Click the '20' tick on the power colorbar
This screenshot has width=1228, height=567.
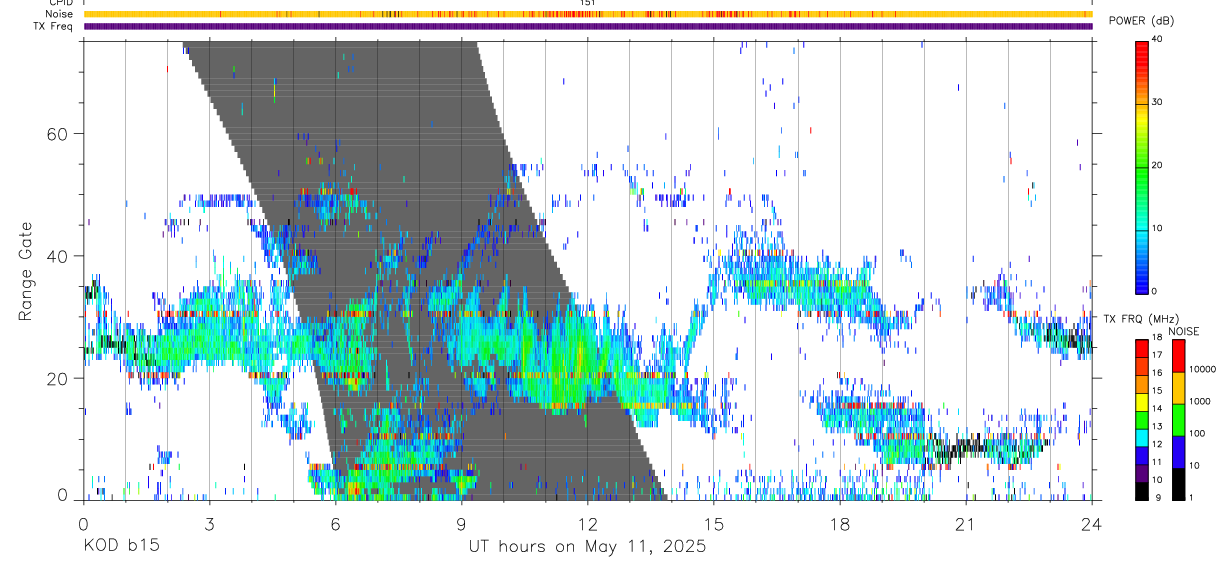pos(1157,166)
